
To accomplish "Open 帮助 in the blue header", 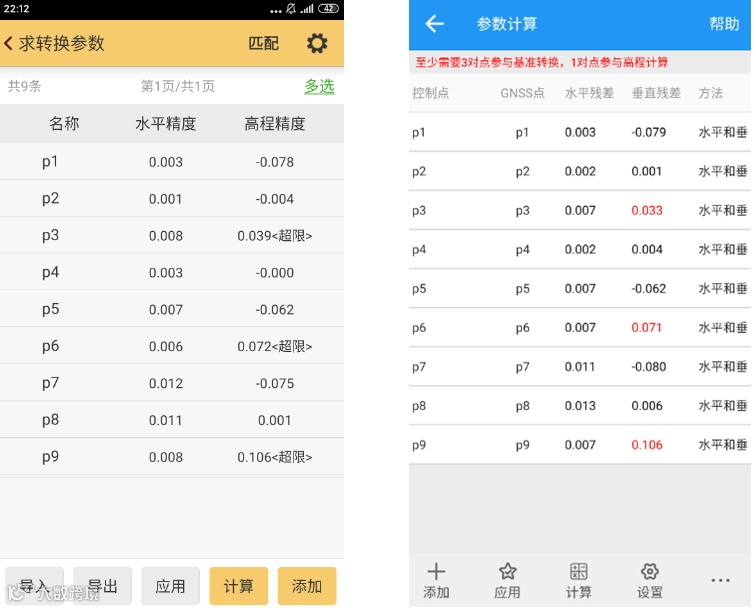I will 724,24.
